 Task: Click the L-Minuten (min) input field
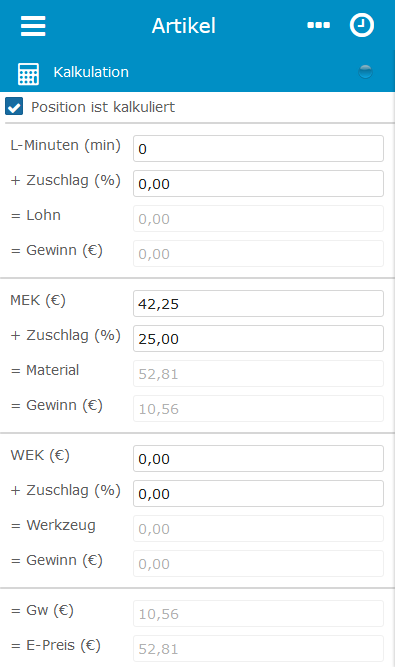click(x=259, y=148)
